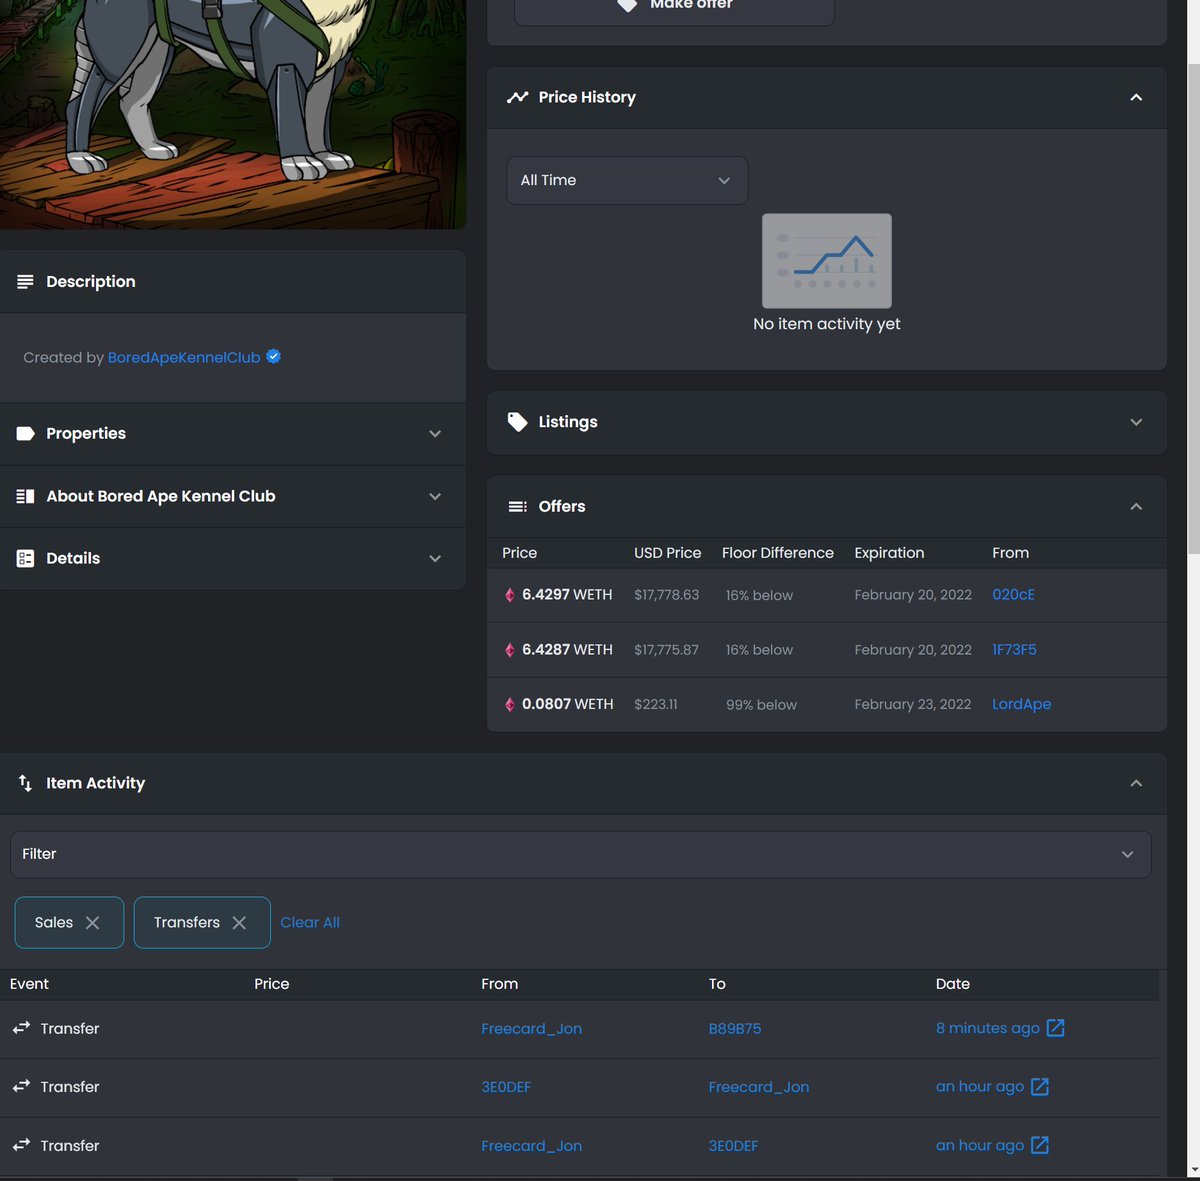Click the No item activity yet message

(827, 324)
